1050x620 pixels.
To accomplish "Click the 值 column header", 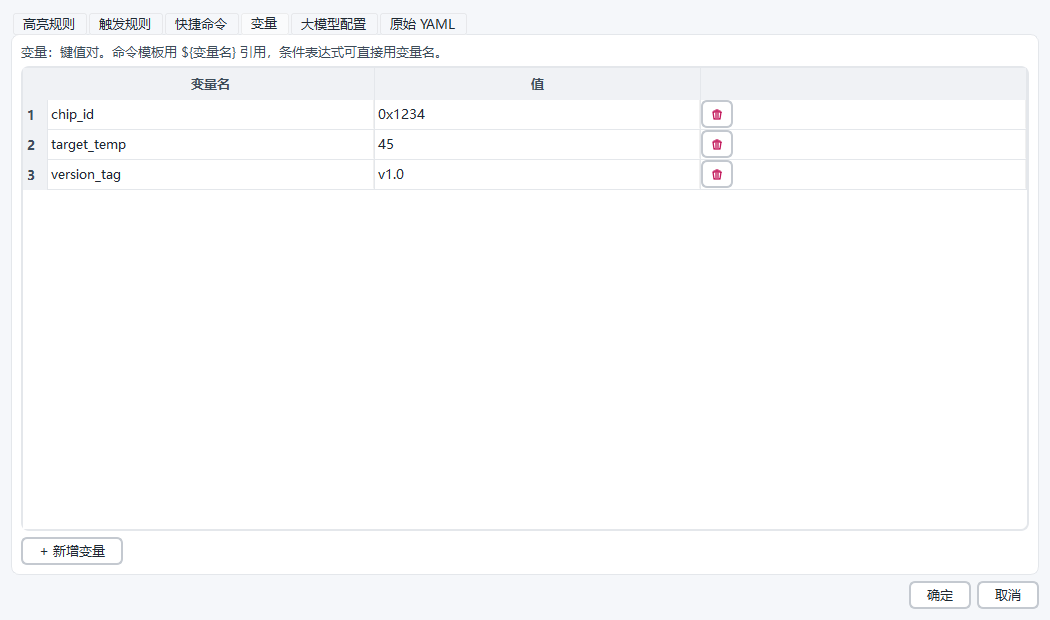I will pyautogui.click(x=537, y=84).
